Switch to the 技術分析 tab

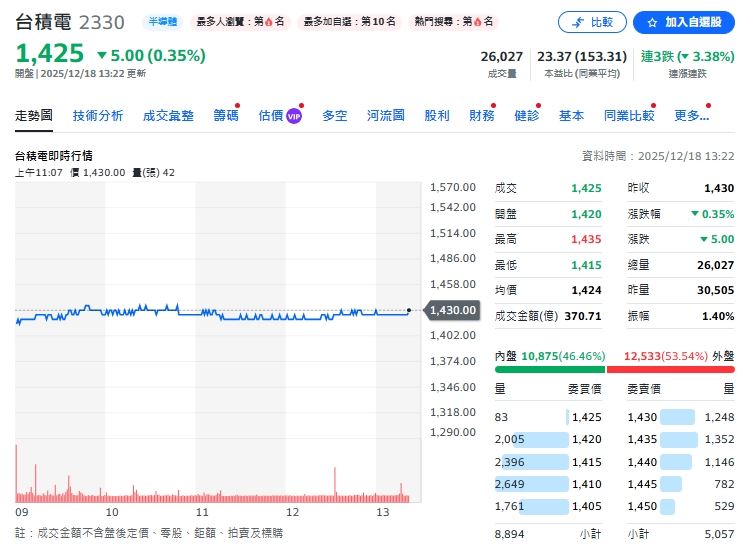98,116
